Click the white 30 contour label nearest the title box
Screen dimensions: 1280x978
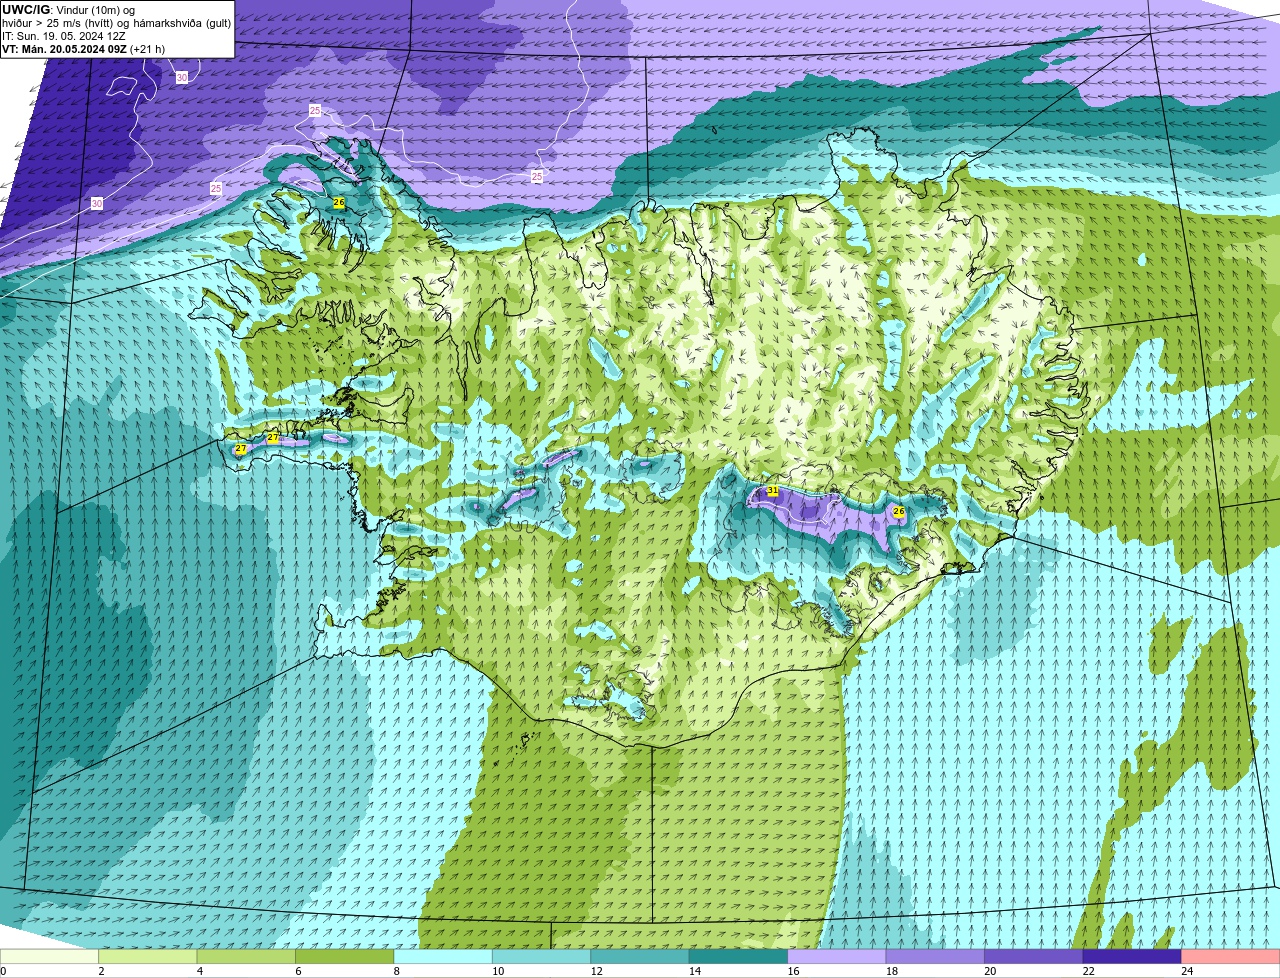point(182,77)
